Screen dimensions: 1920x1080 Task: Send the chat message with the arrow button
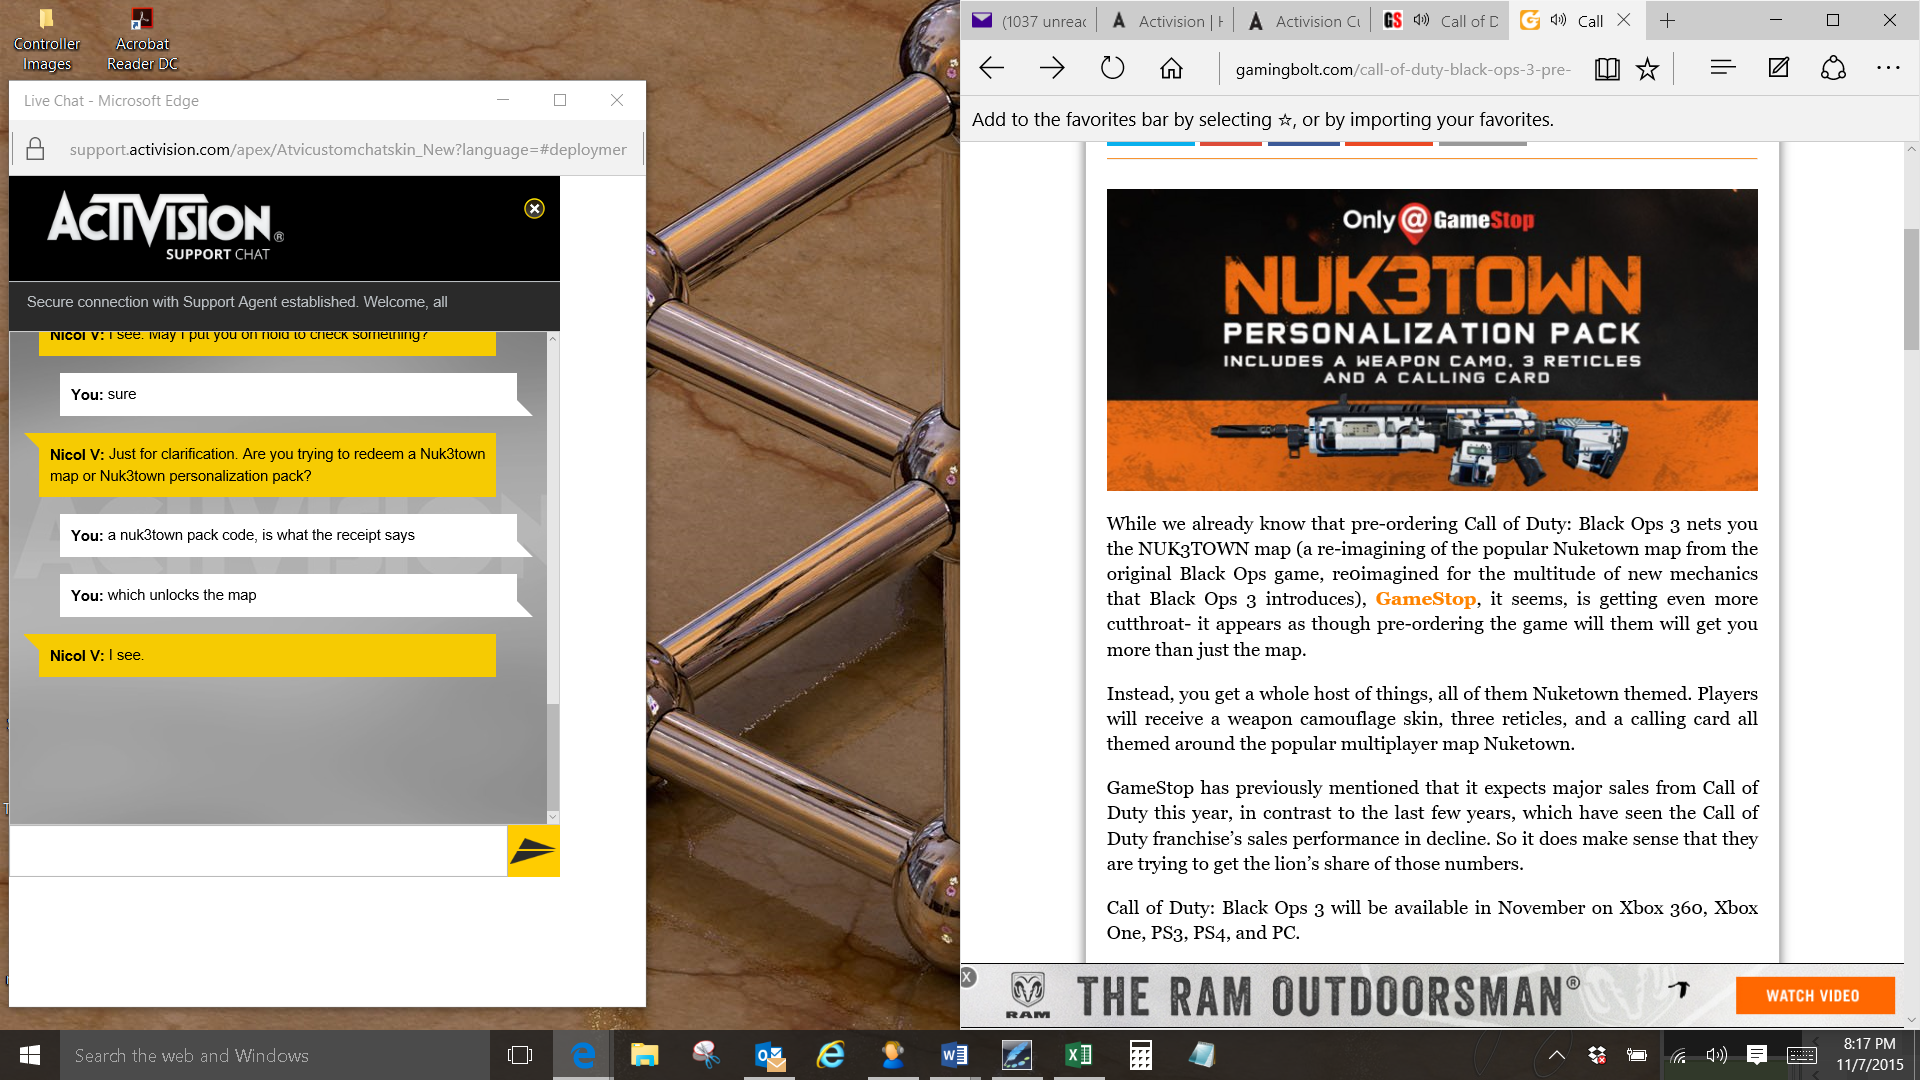coord(533,851)
